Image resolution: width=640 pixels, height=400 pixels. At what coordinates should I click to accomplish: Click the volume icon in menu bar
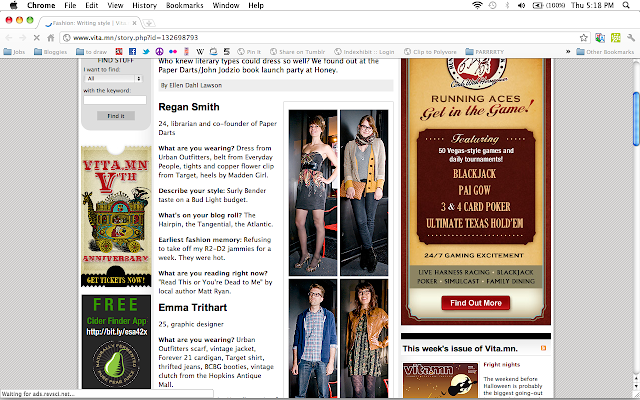pyautogui.click(x=521, y=5)
